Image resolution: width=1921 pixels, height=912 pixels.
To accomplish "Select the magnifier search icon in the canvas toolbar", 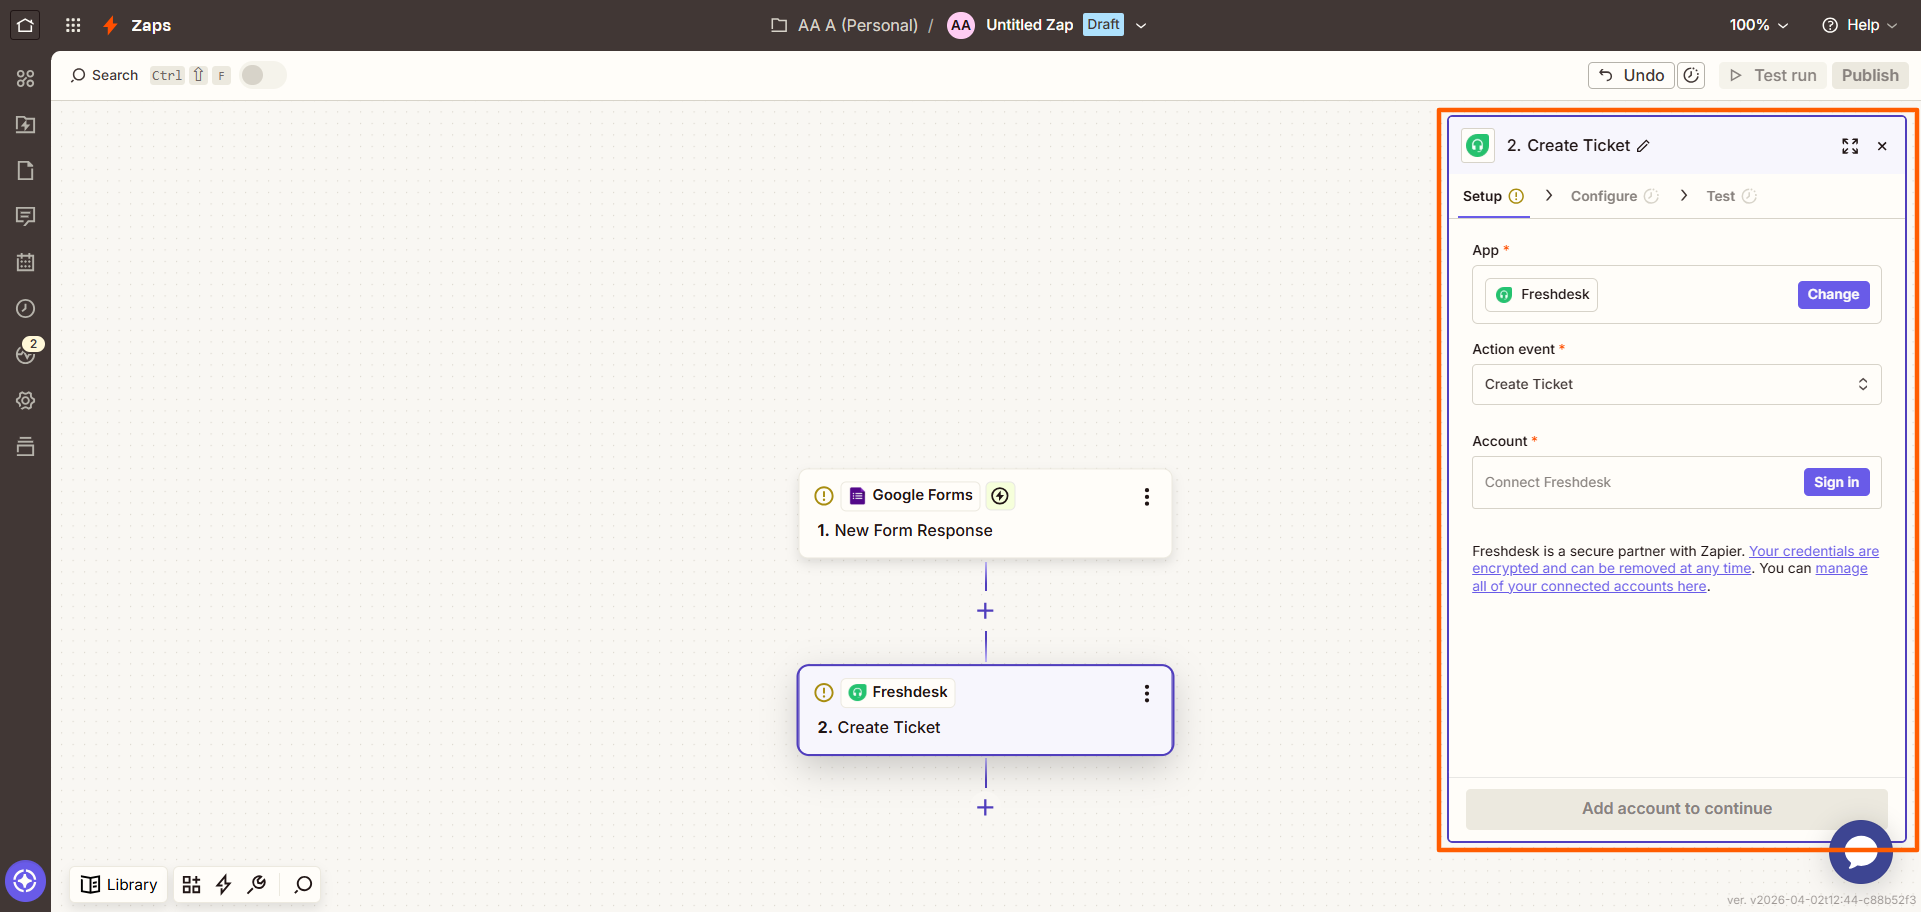I will (x=301, y=885).
